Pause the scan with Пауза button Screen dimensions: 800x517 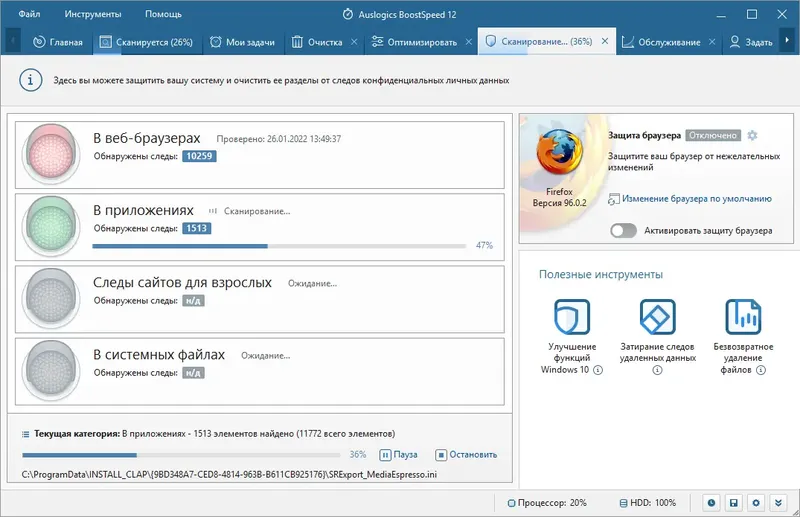[398, 454]
